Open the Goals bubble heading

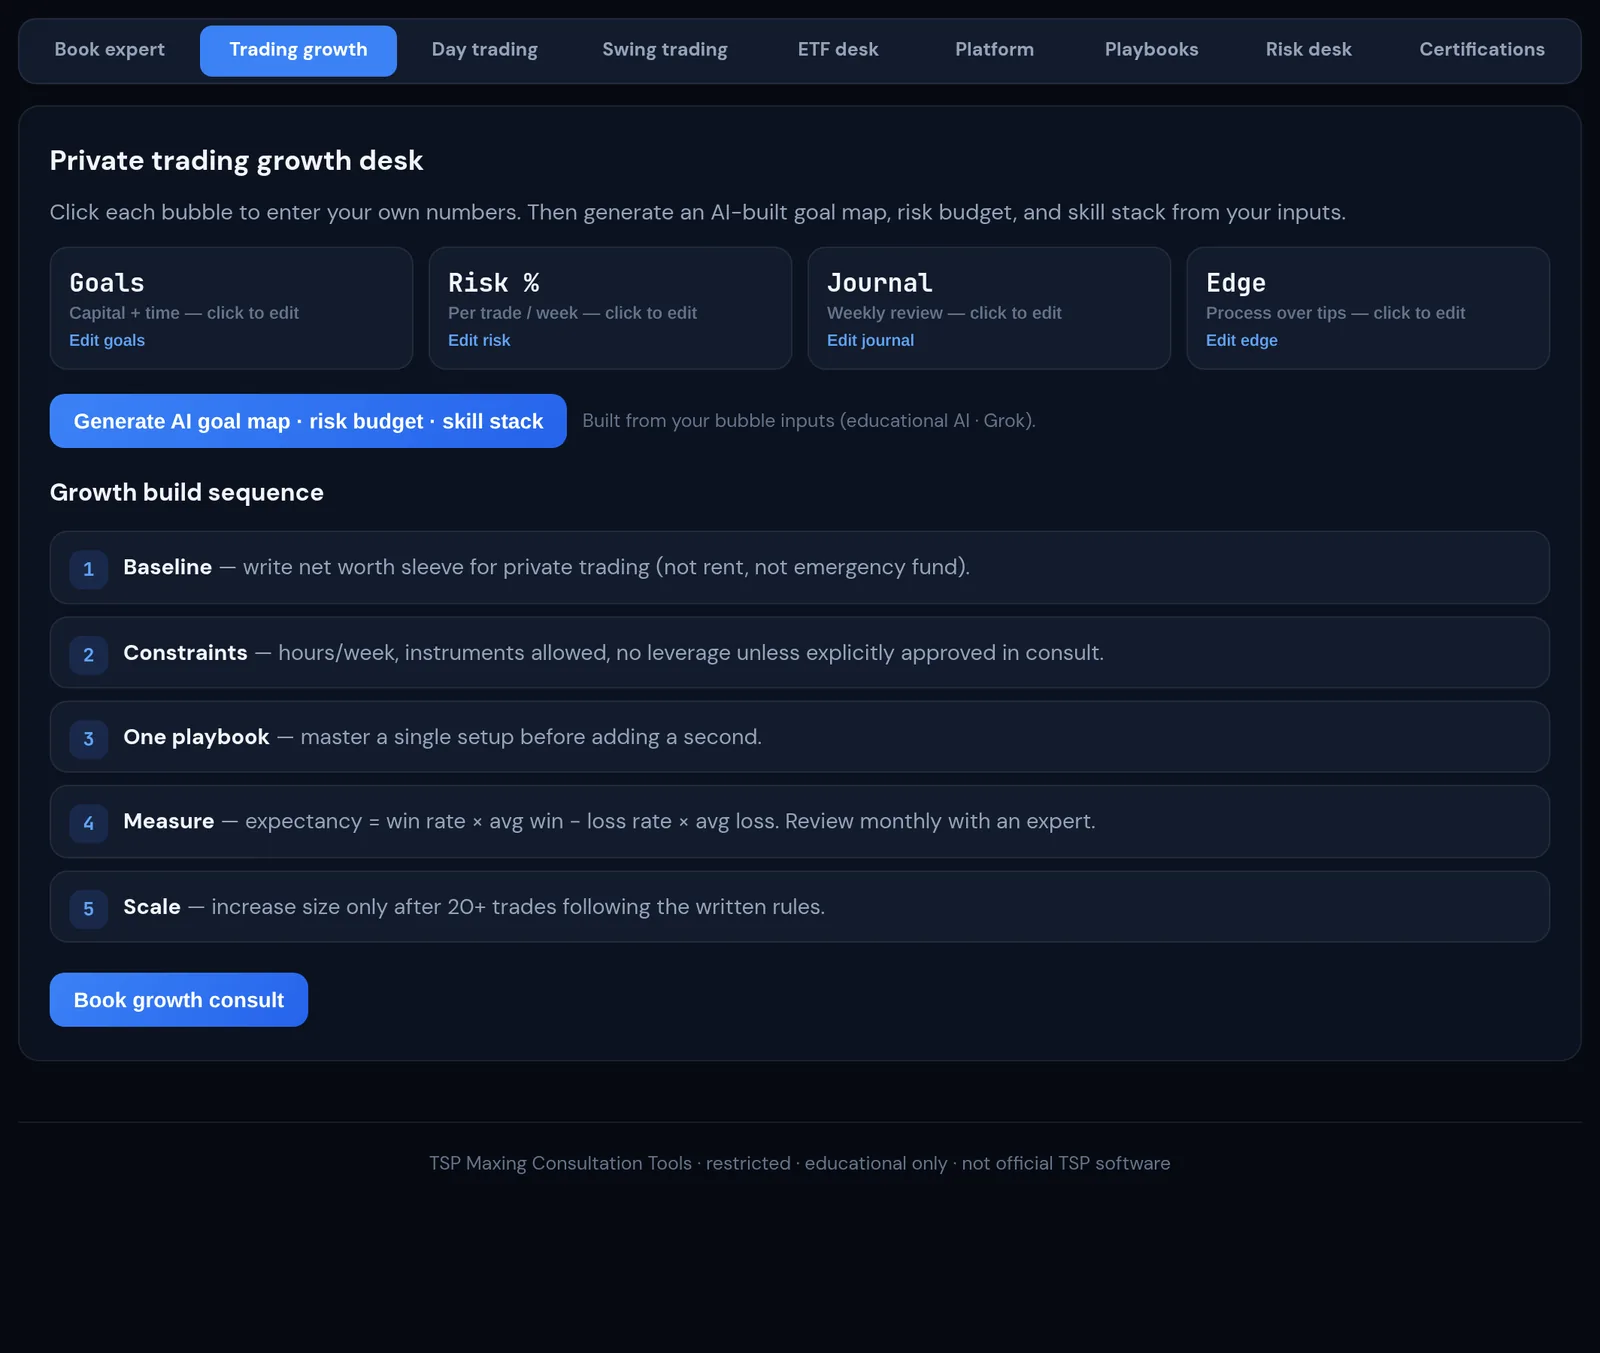[107, 283]
